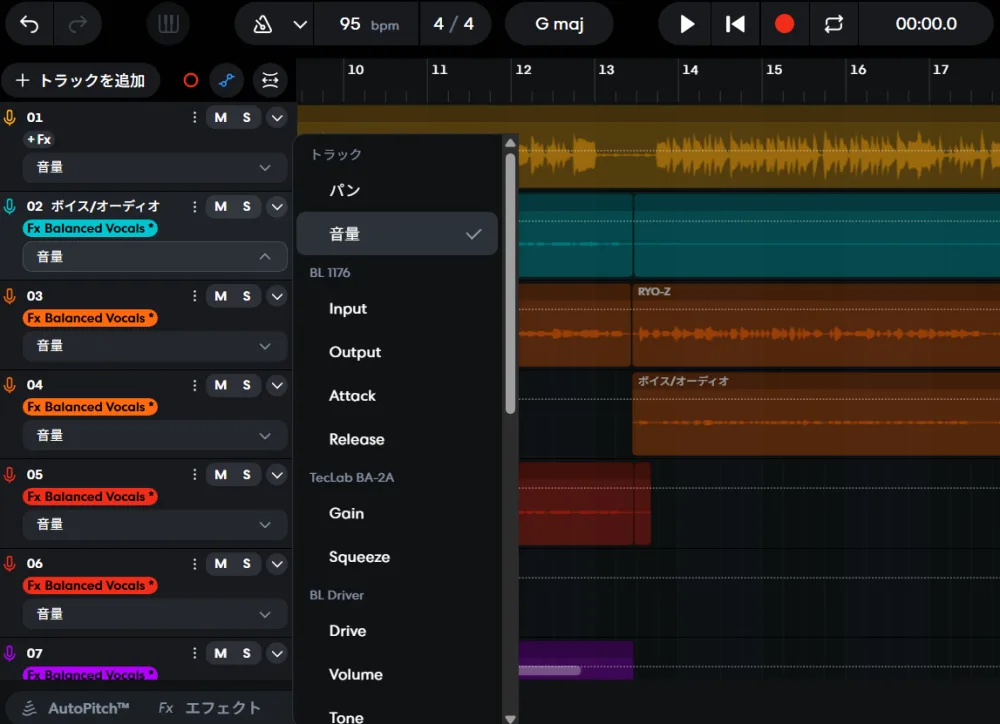
Task: Open the three-dot menu for track 05
Action: [x=195, y=475]
